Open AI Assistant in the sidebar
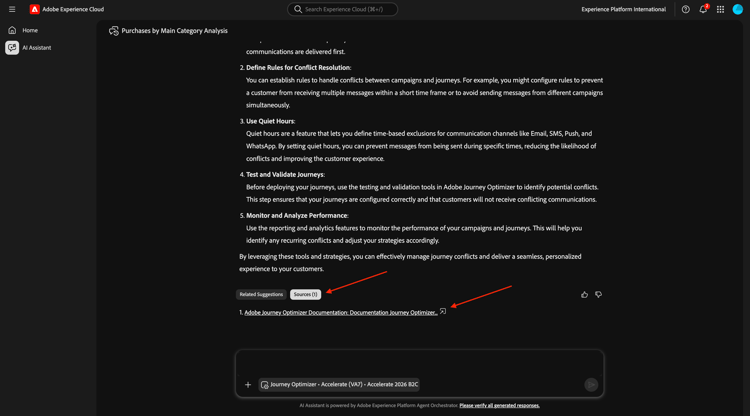Viewport: 750px width, 416px height. 36,48
